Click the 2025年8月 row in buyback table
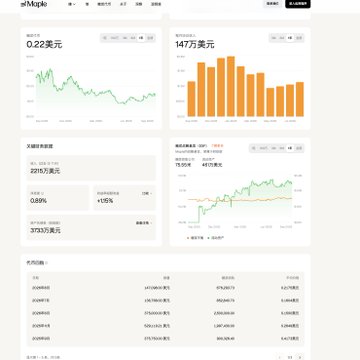This screenshot has width=360, height=360. (165, 288)
